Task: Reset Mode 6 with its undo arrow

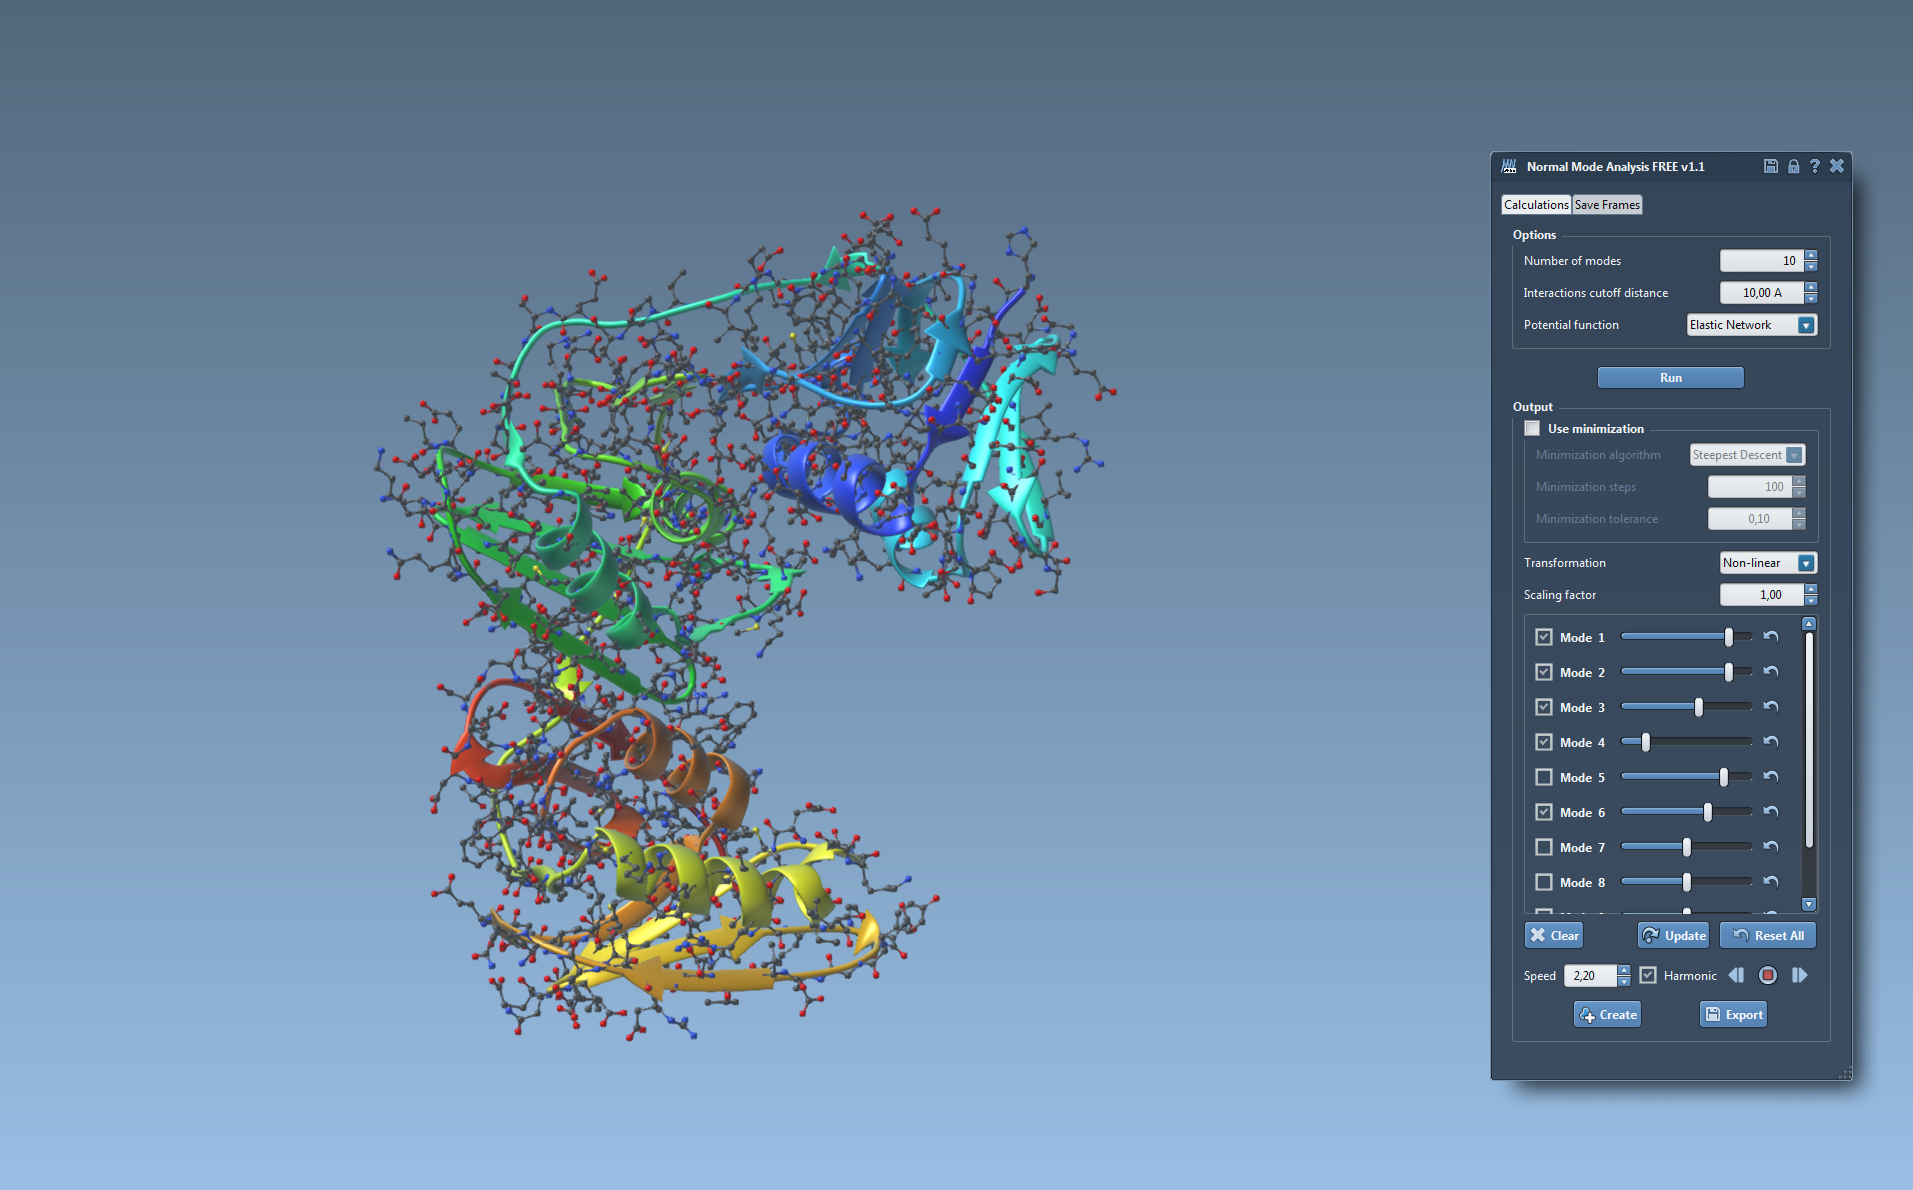Action: 1771,812
